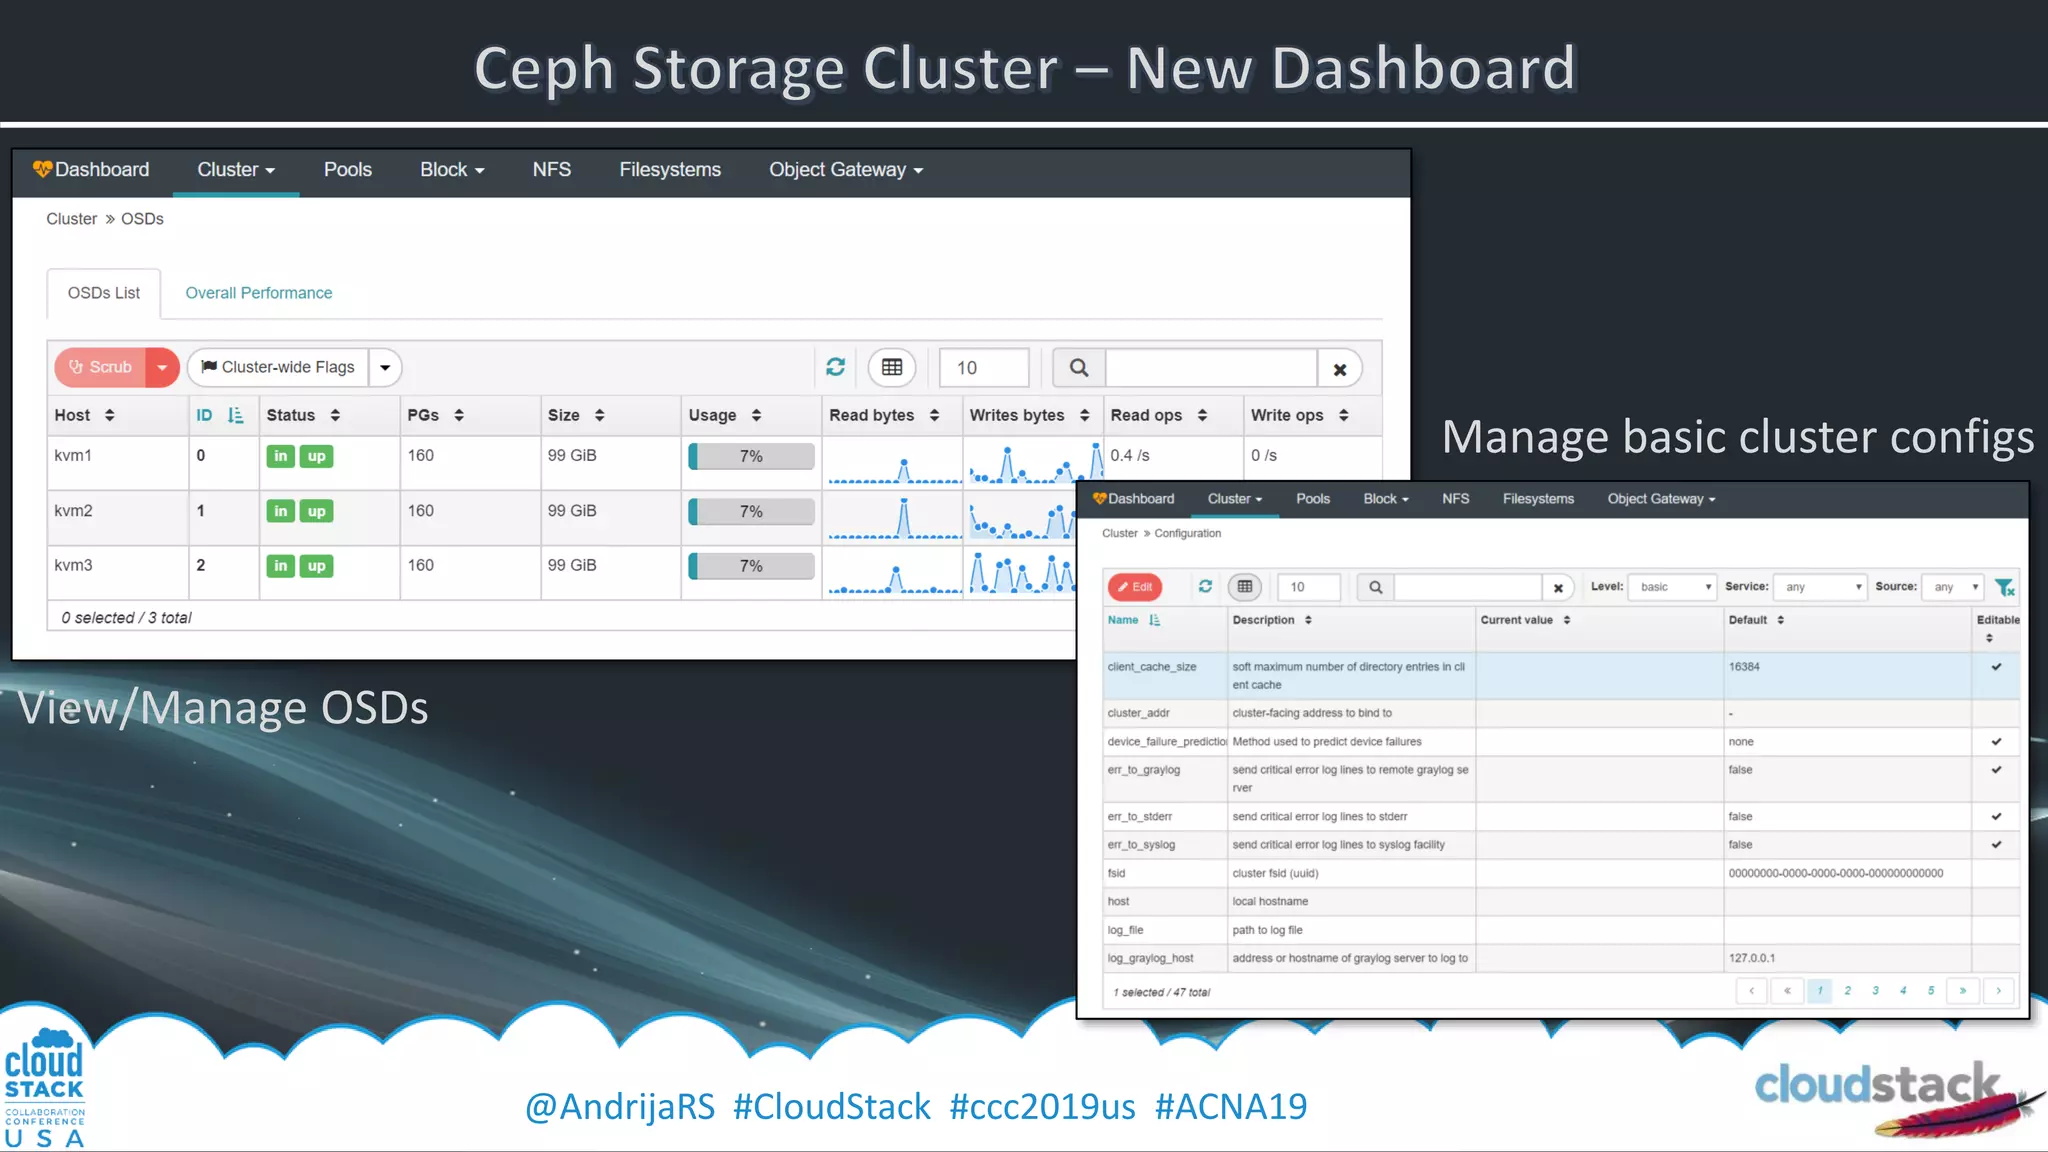This screenshot has height=1152, width=2048.
Task: Expand Cluster menu in the Configuration window
Action: [x=1235, y=499]
